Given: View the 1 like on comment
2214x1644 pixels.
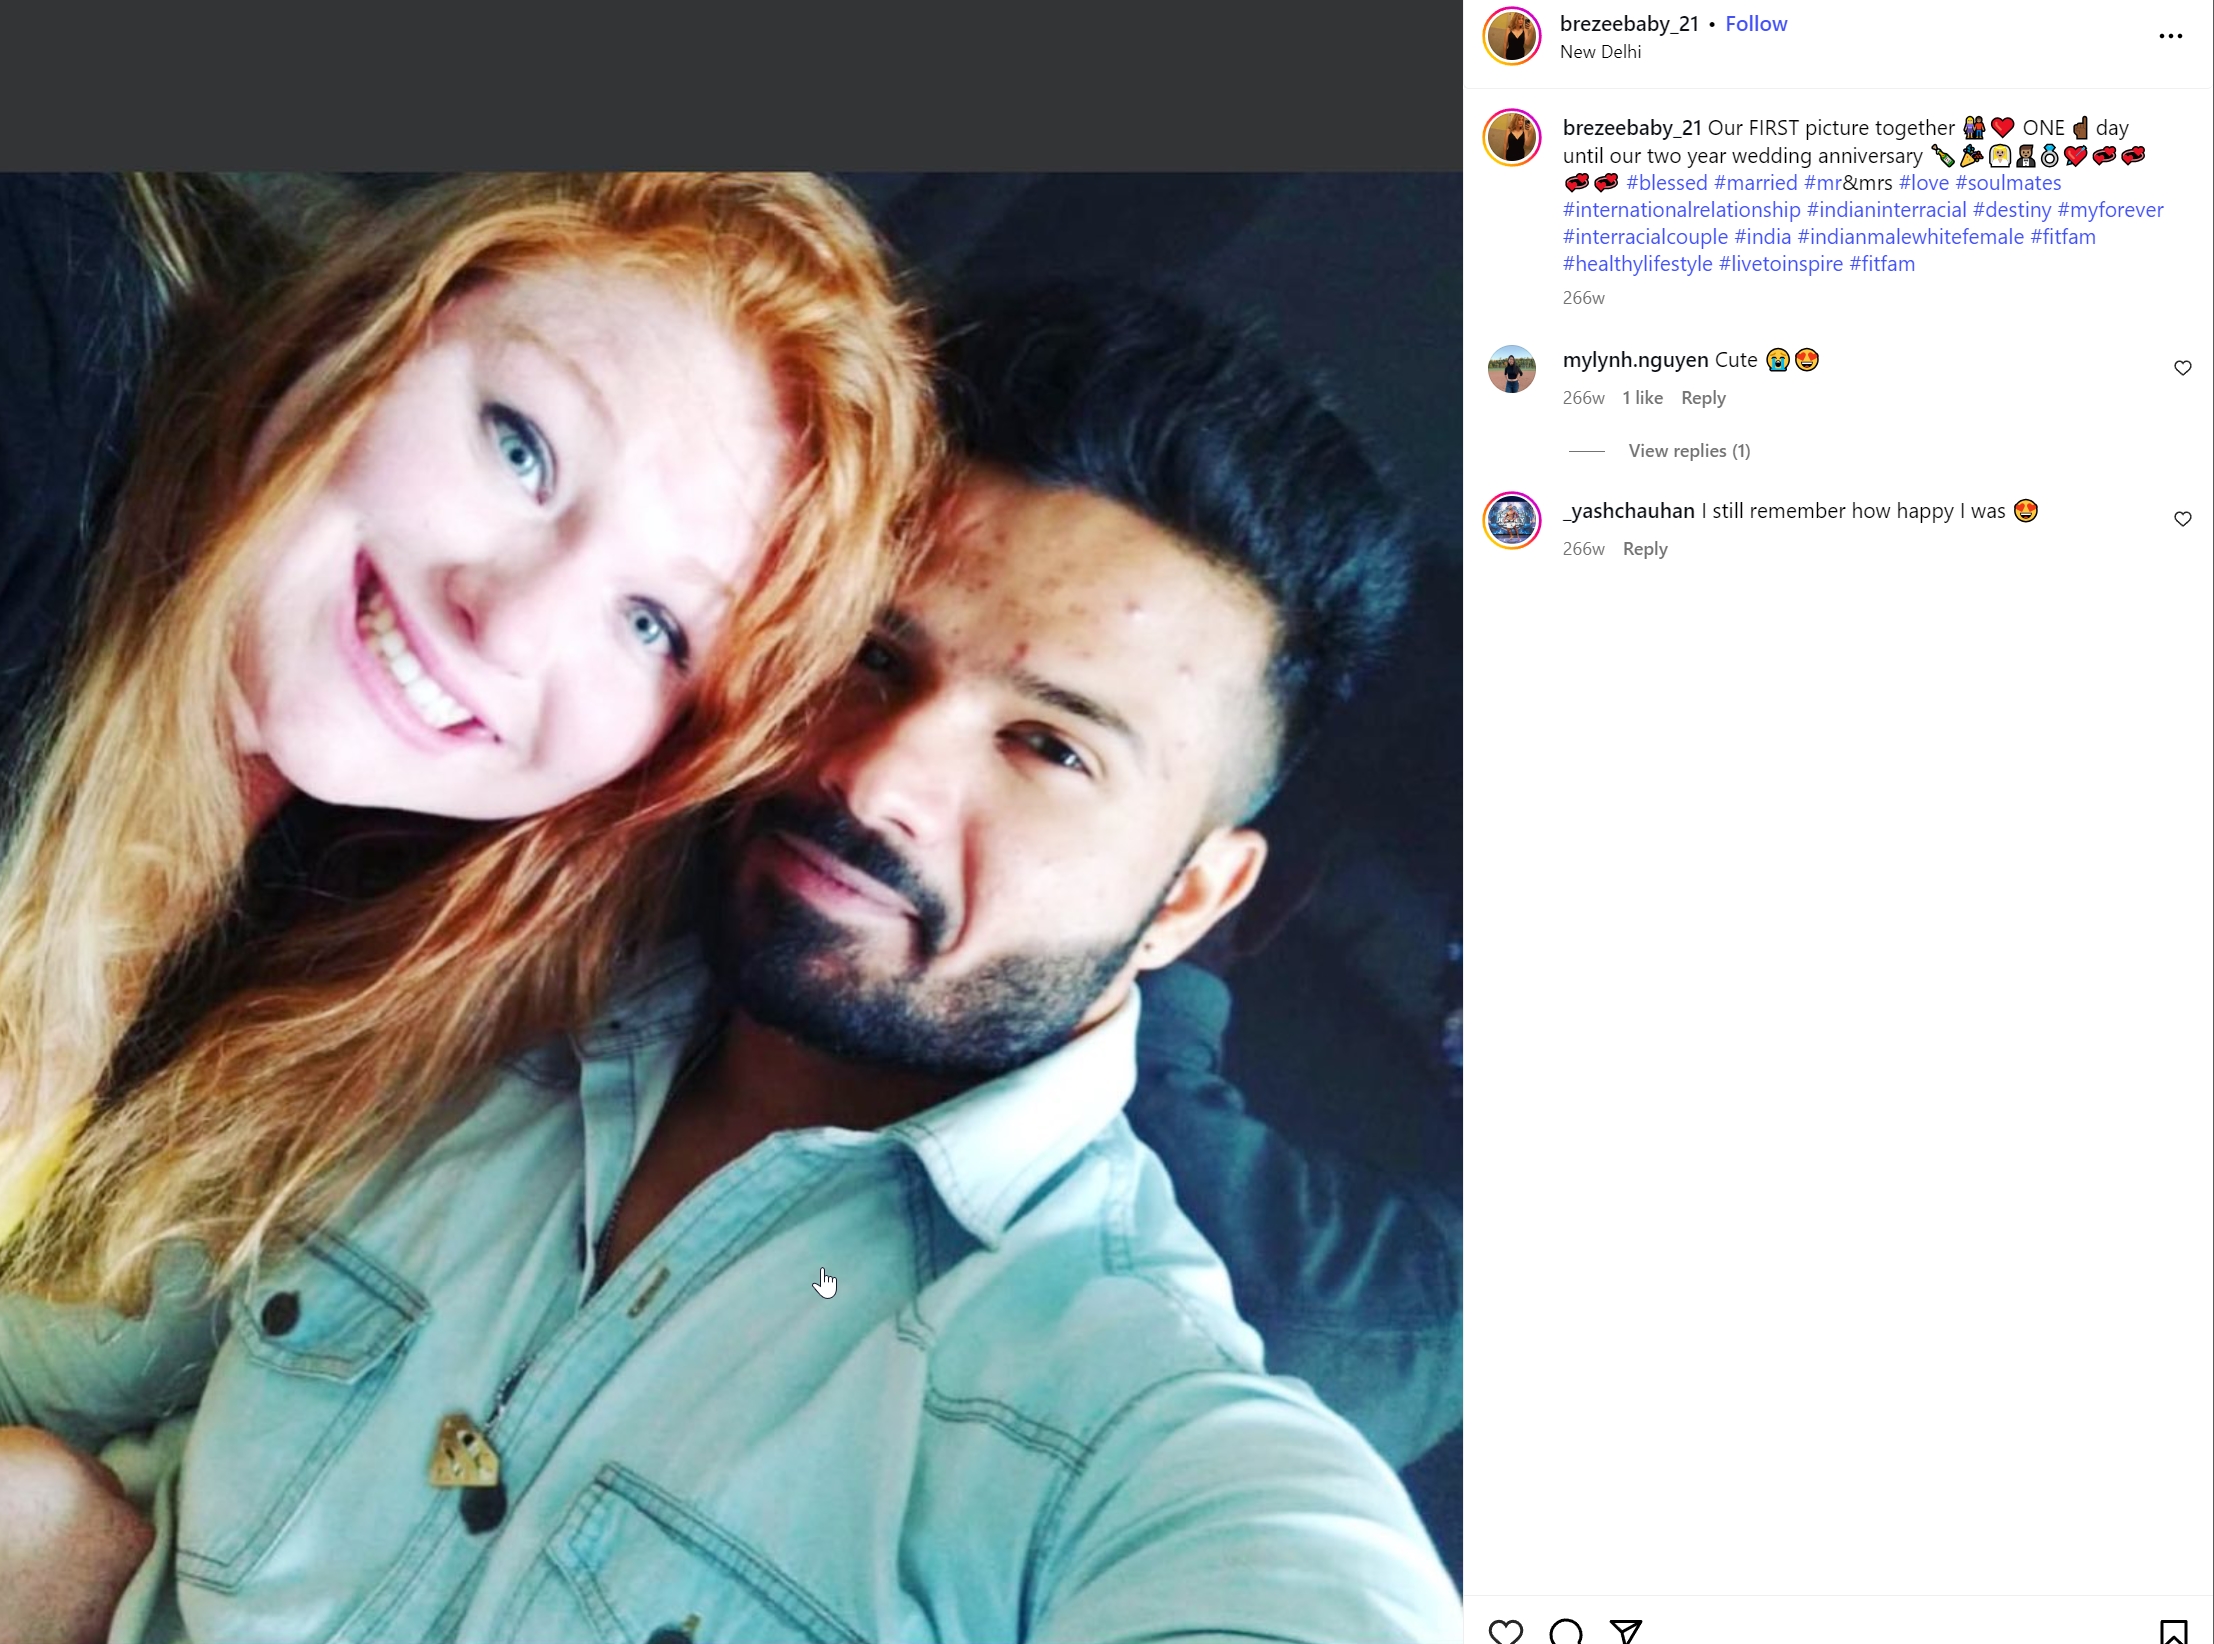Looking at the screenshot, I should (x=1642, y=398).
